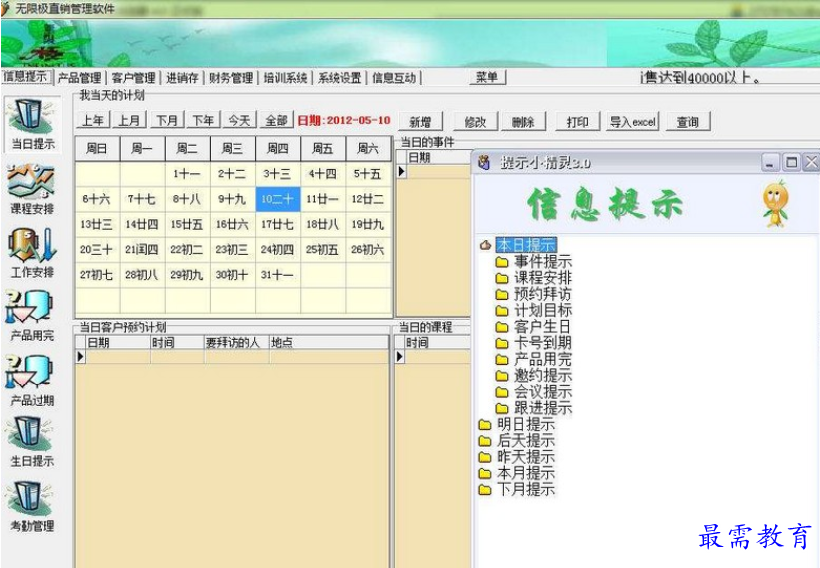Open the 财务管理 menu
The height and width of the screenshot is (568, 820).
pos(231,78)
